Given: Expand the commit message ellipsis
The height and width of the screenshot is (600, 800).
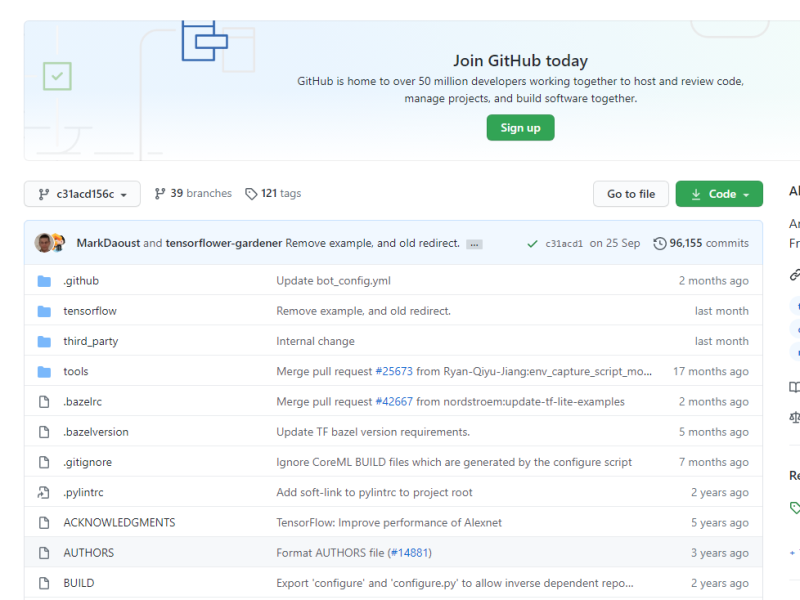Looking at the screenshot, I should coord(474,244).
